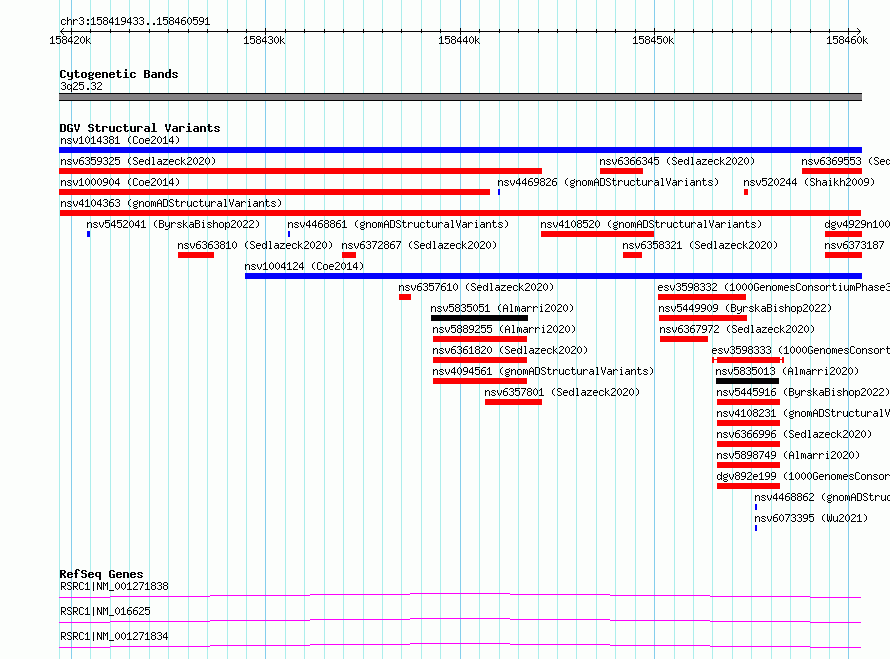This screenshot has height=659, width=890.
Task: Click the RSRC1|NM_001271838 transcript label
Action: [114, 586]
